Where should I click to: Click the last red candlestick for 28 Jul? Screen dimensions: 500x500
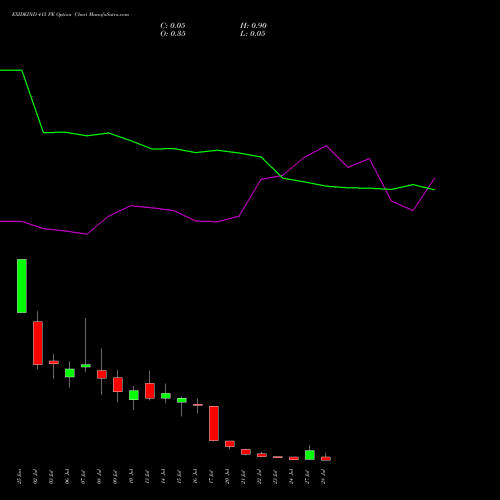tap(326, 459)
